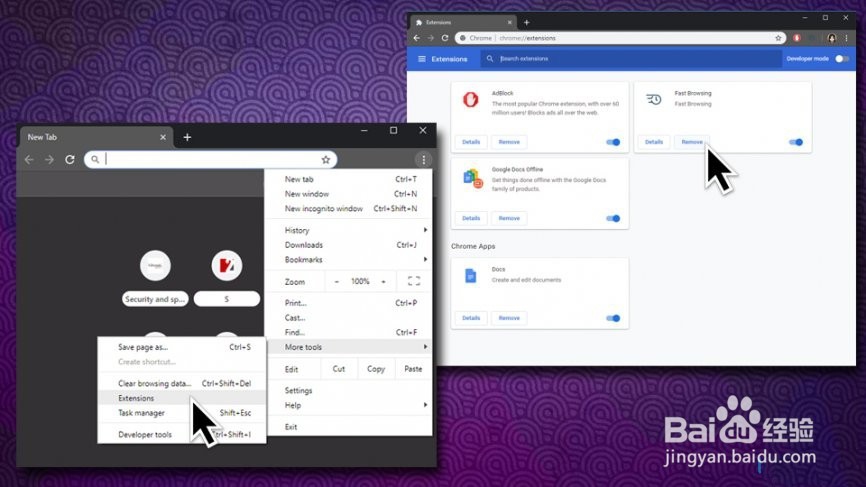Disable the Docs app toggle
Screen dimensions: 866x487
[613, 318]
